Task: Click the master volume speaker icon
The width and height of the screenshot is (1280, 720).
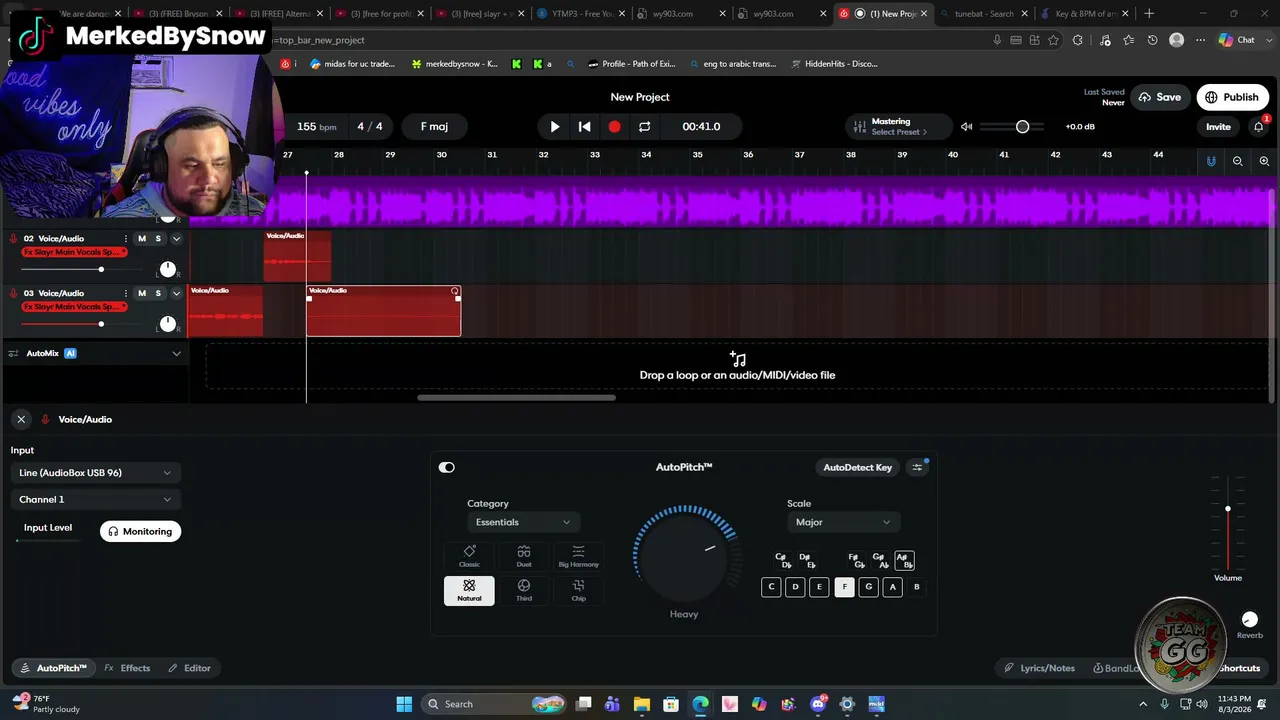Action: coord(966,127)
